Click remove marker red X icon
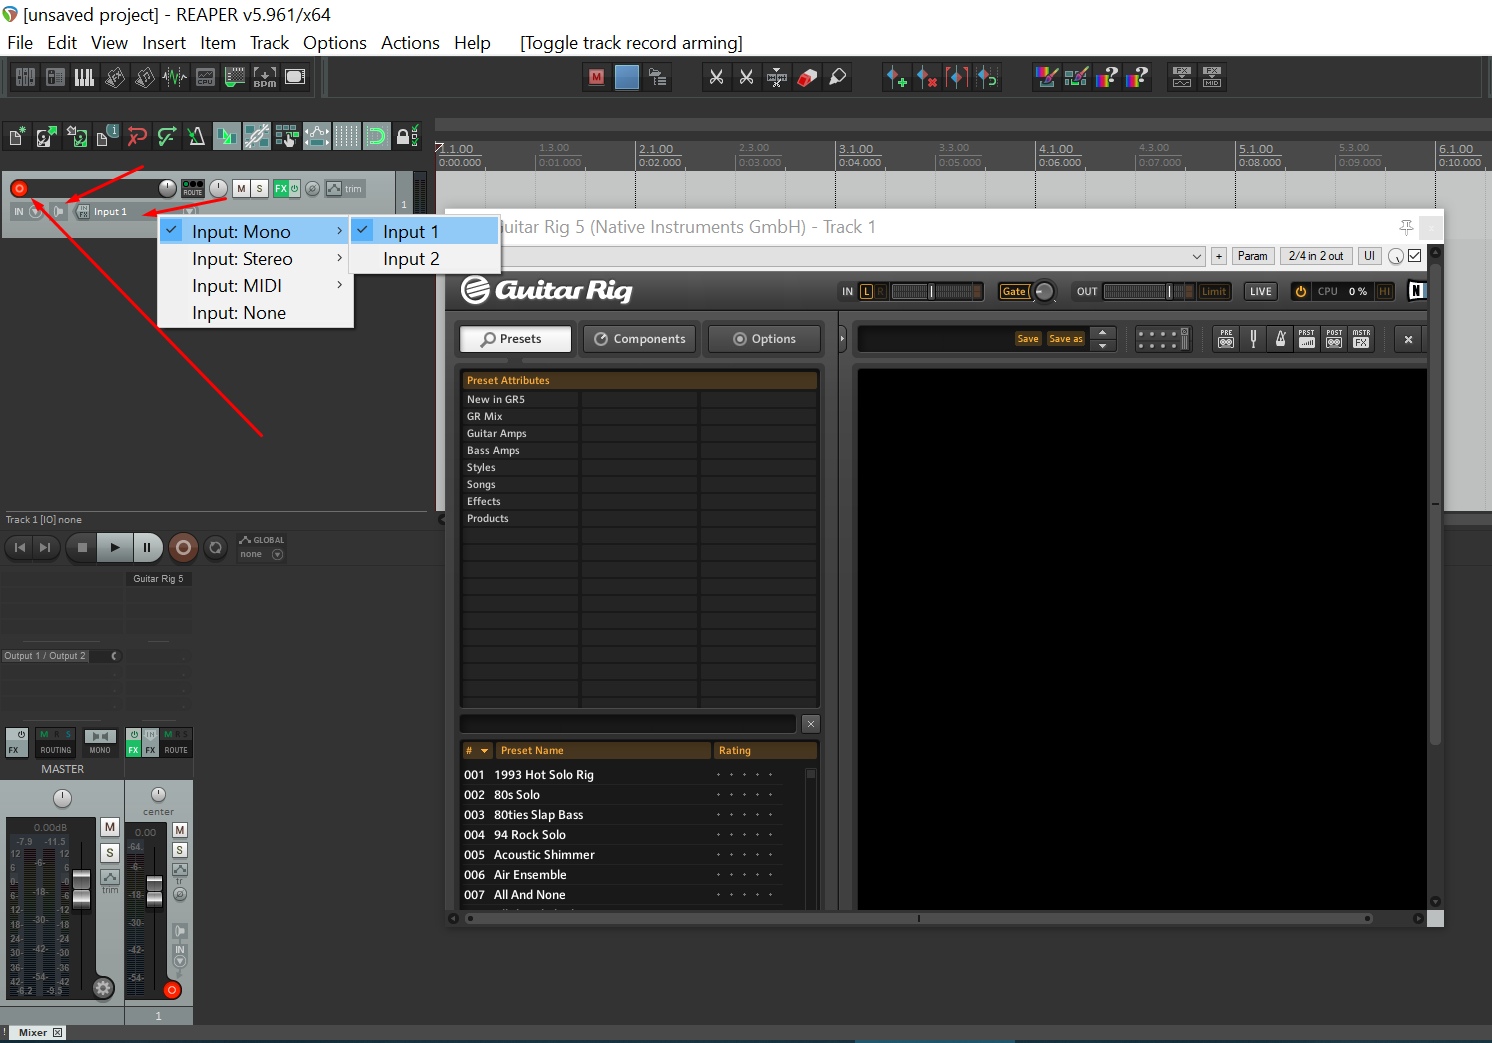 [927, 77]
